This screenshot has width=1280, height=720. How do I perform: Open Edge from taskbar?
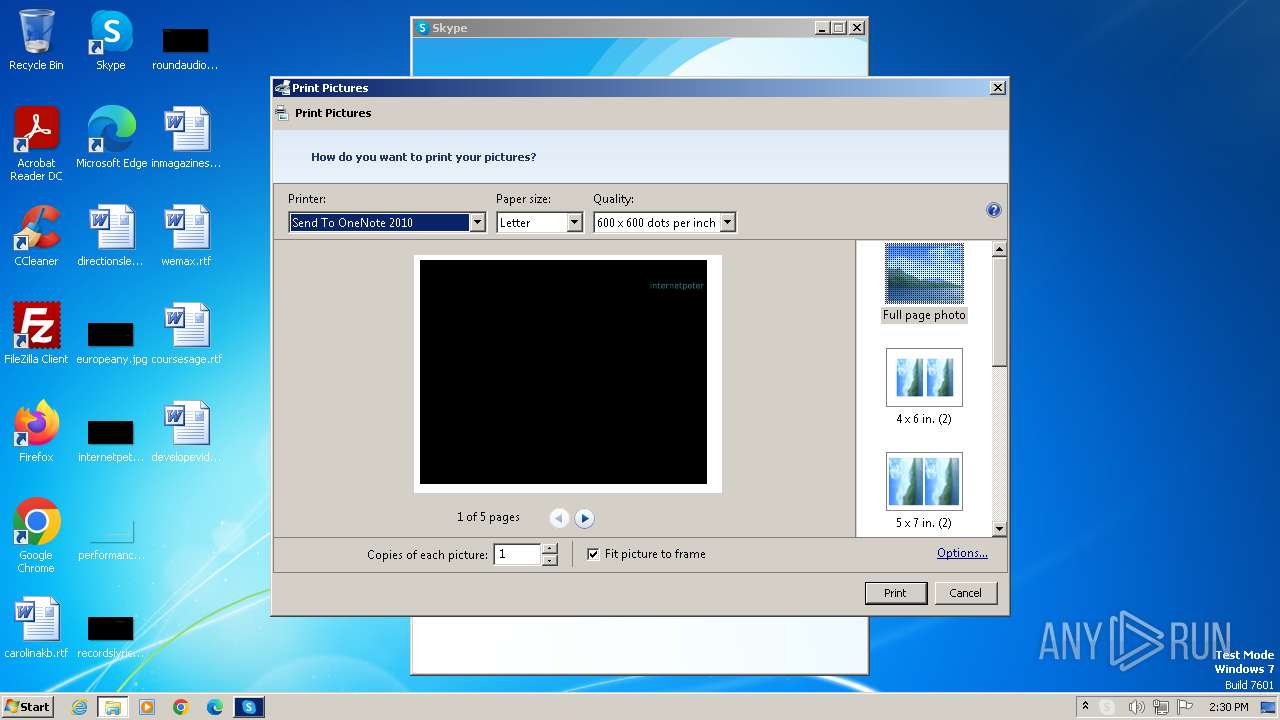pos(215,707)
